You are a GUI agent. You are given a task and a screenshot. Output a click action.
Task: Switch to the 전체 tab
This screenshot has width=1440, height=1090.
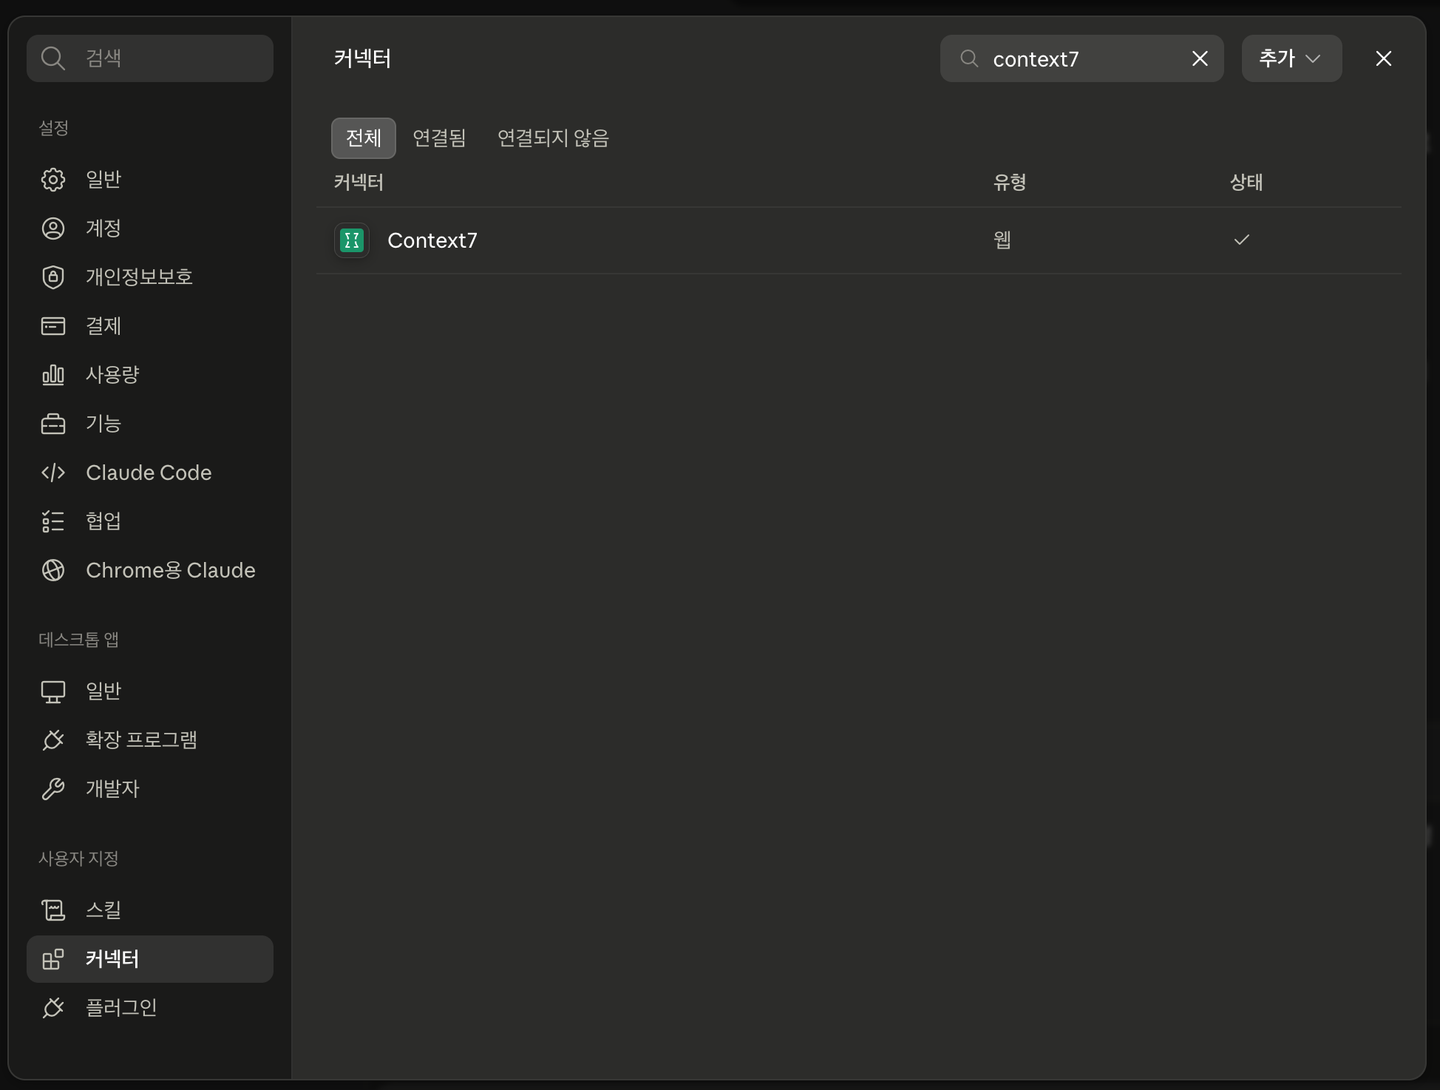coord(363,138)
